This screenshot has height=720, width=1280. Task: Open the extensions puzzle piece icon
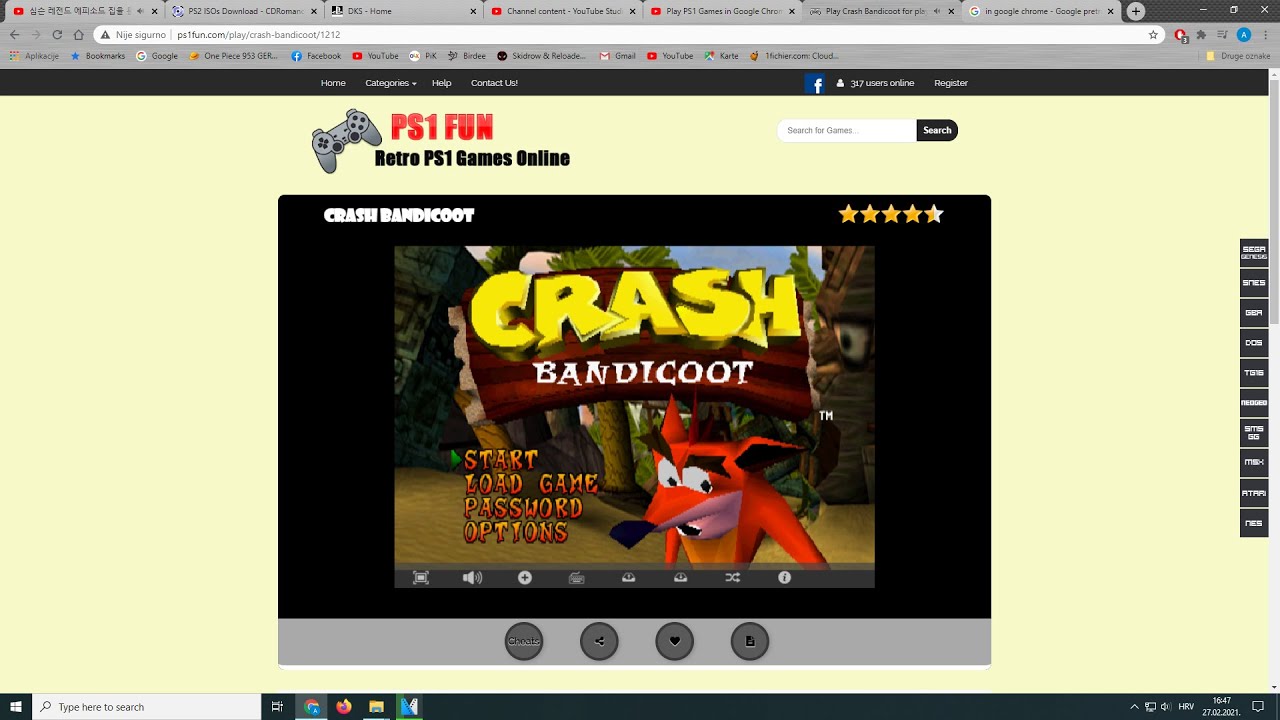click(x=1201, y=34)
